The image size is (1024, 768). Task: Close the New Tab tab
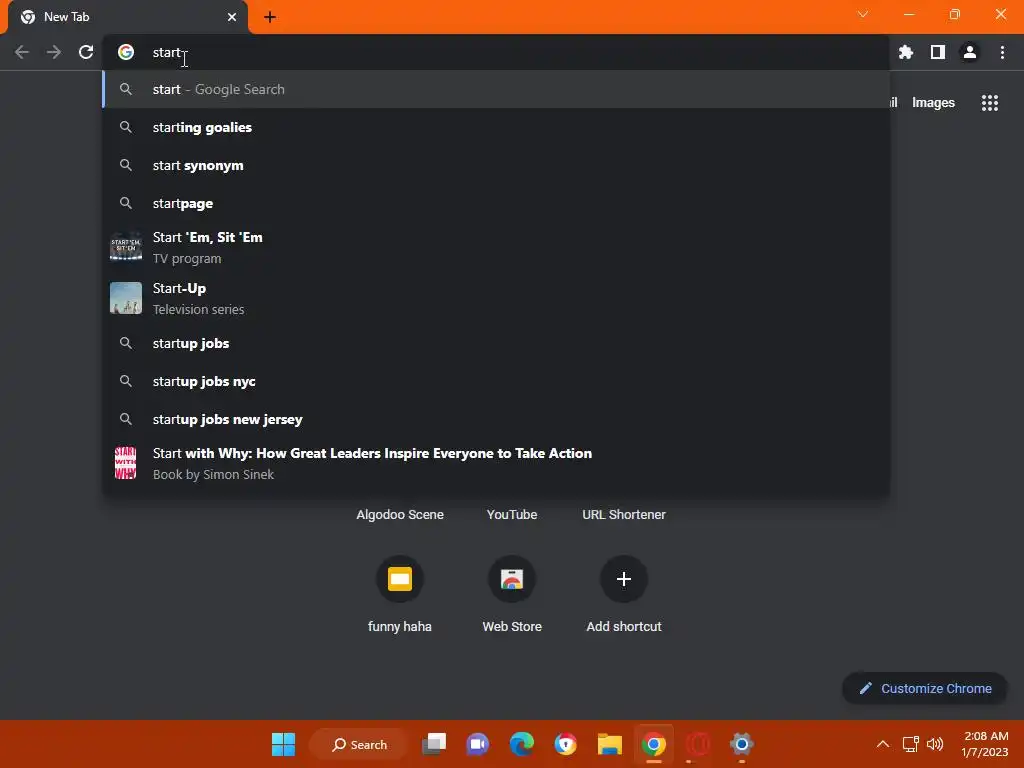coord(232,17)
